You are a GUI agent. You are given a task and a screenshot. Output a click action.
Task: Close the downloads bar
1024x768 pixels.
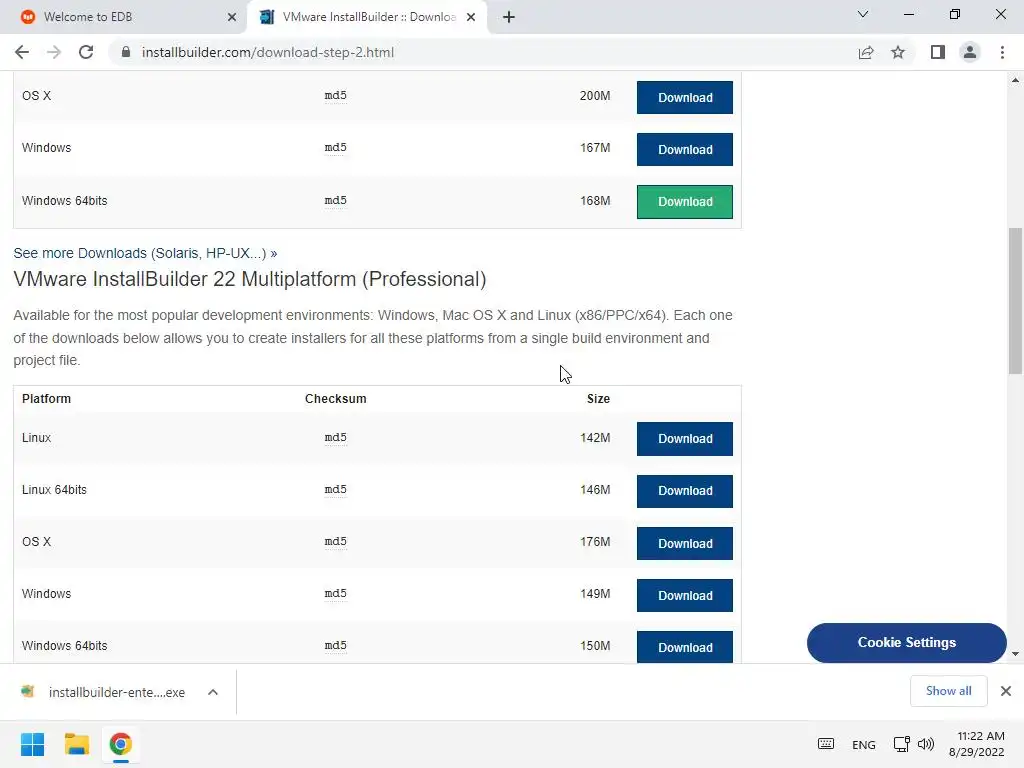click(x=1006, y=691)
